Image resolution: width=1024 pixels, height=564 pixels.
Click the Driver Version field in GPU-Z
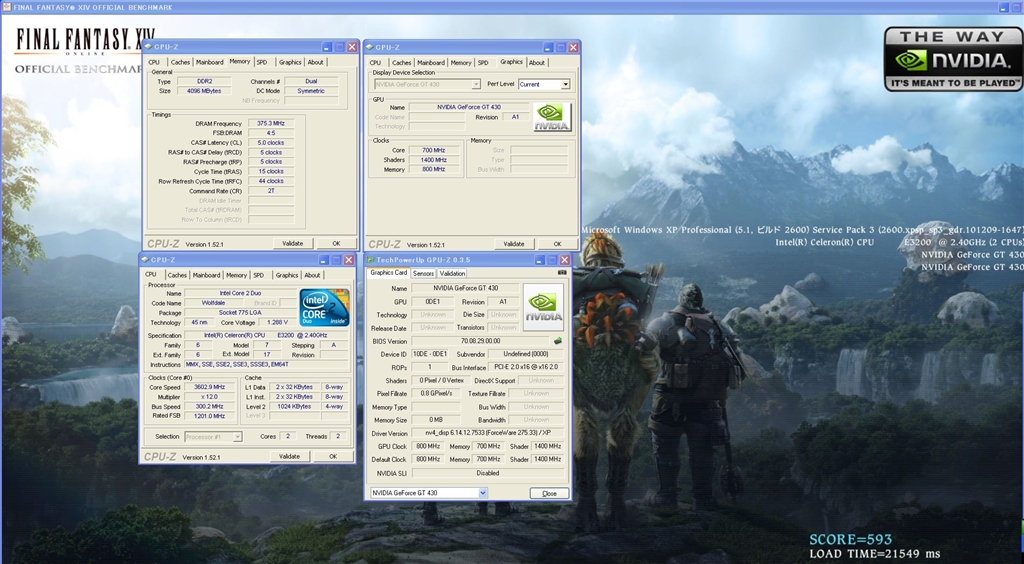click(x=488, y=433)
